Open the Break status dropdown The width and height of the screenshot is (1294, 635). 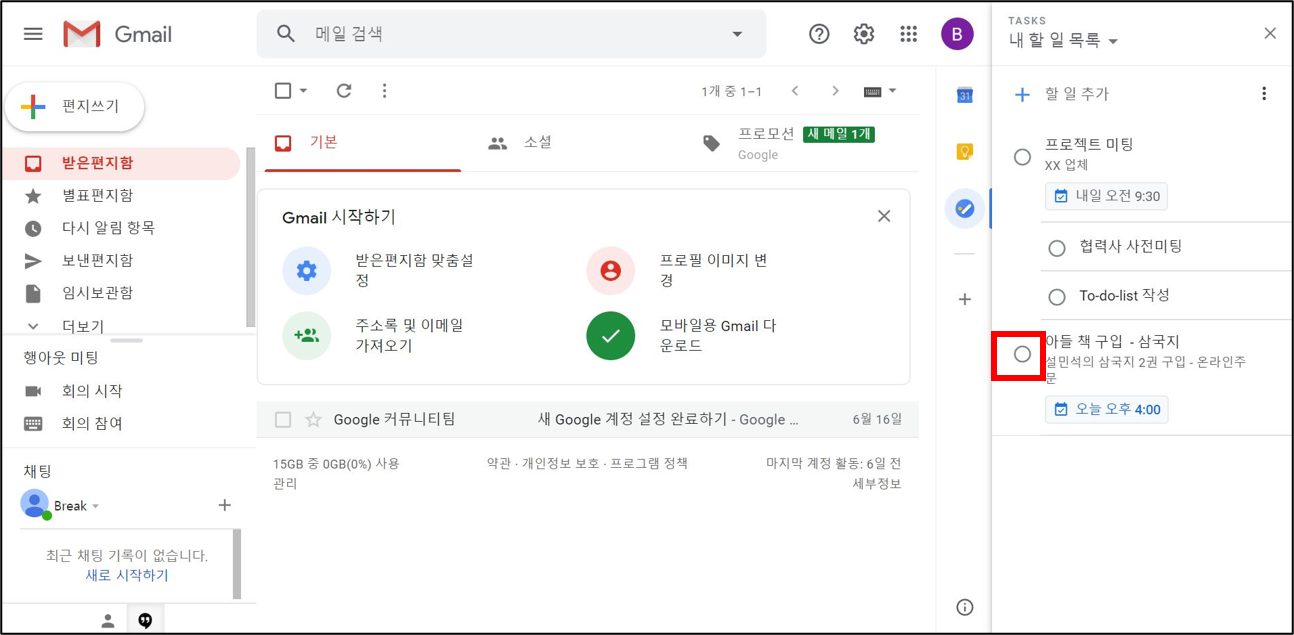point(96,506)
